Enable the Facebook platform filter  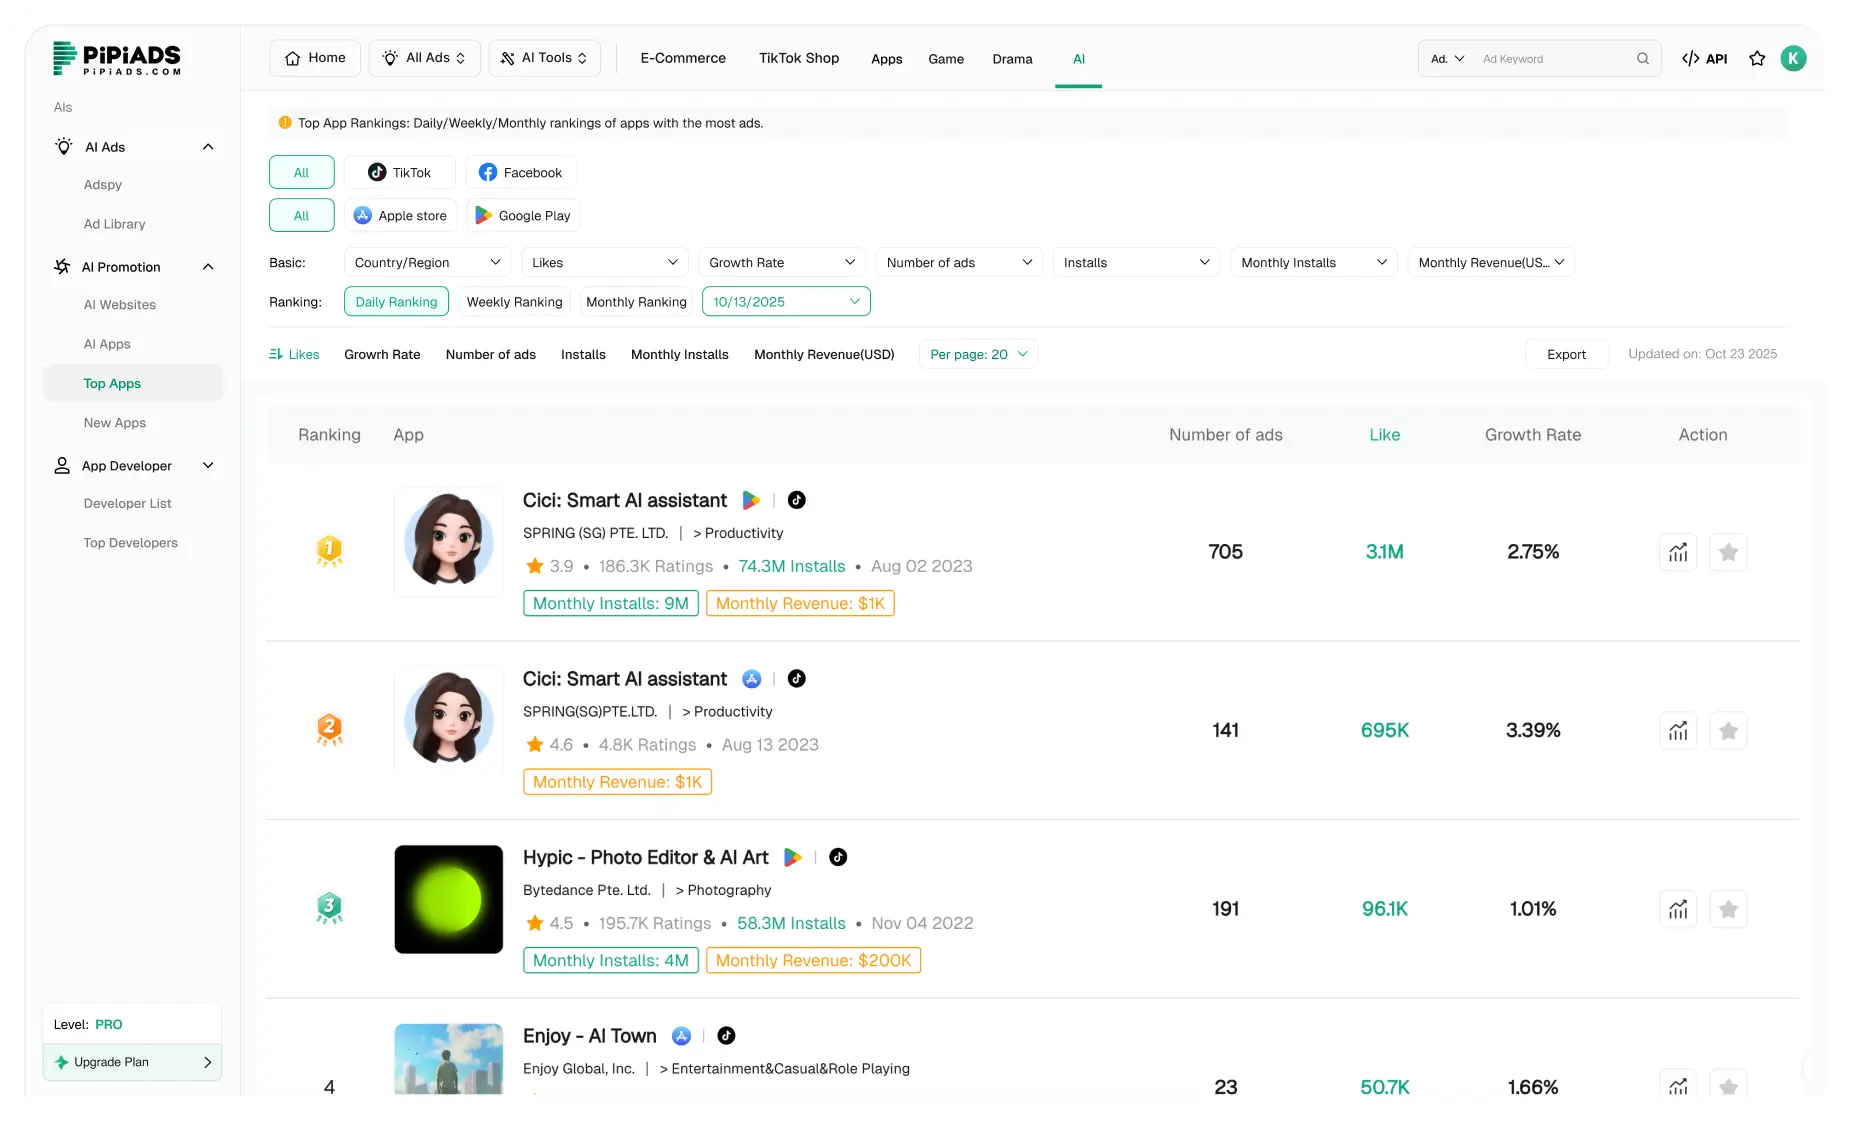click(520, 172)
